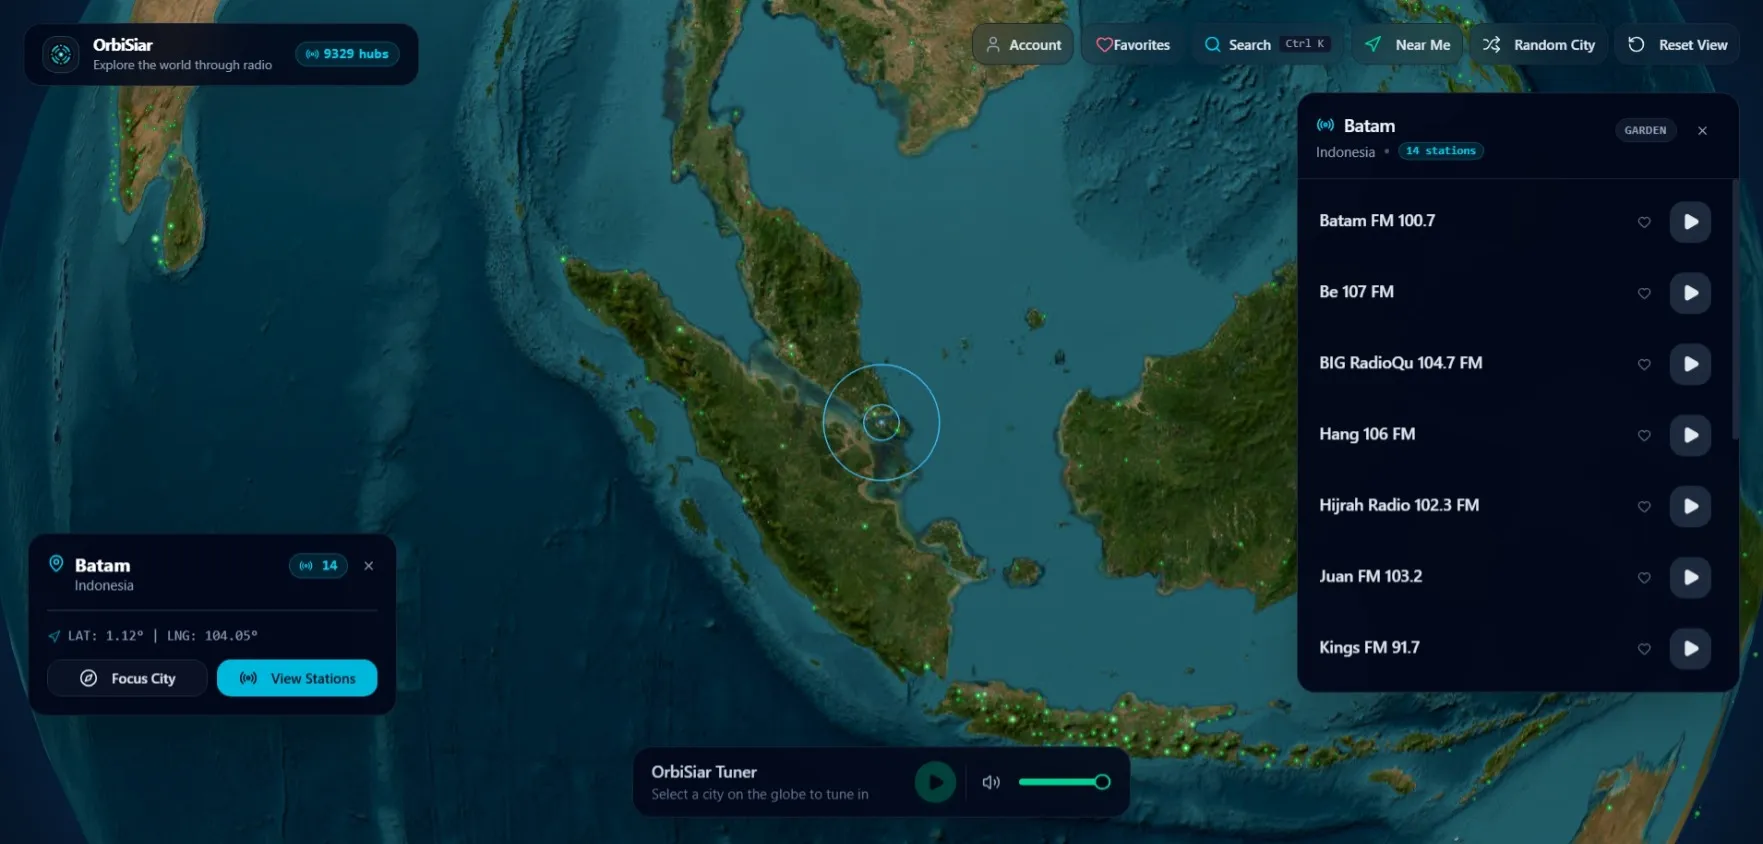Click the Batam marker on the globe

pyautogui.click(x=881, y=422)
